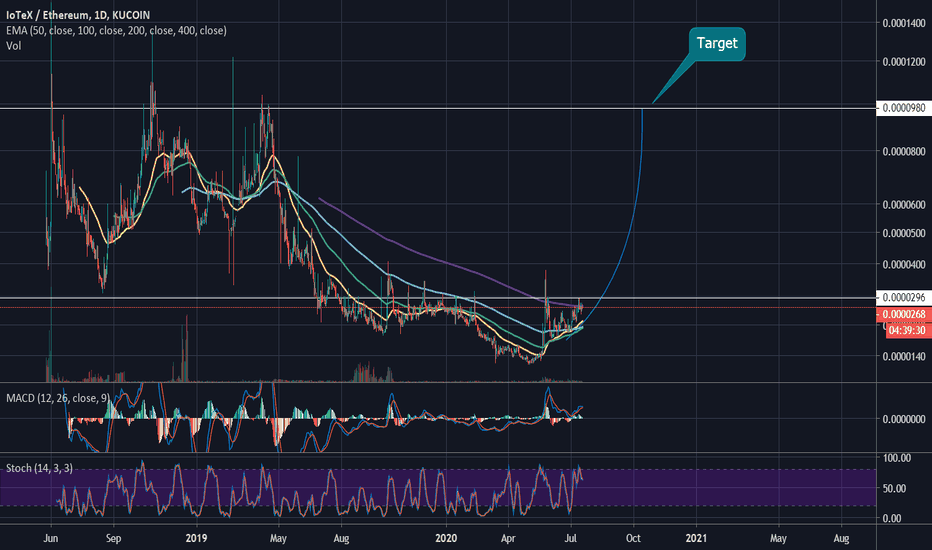Click the 04:39:30 countdown timer tag
Image resolution: width=932 pixels, height=550 pixels.
point(908,330)
